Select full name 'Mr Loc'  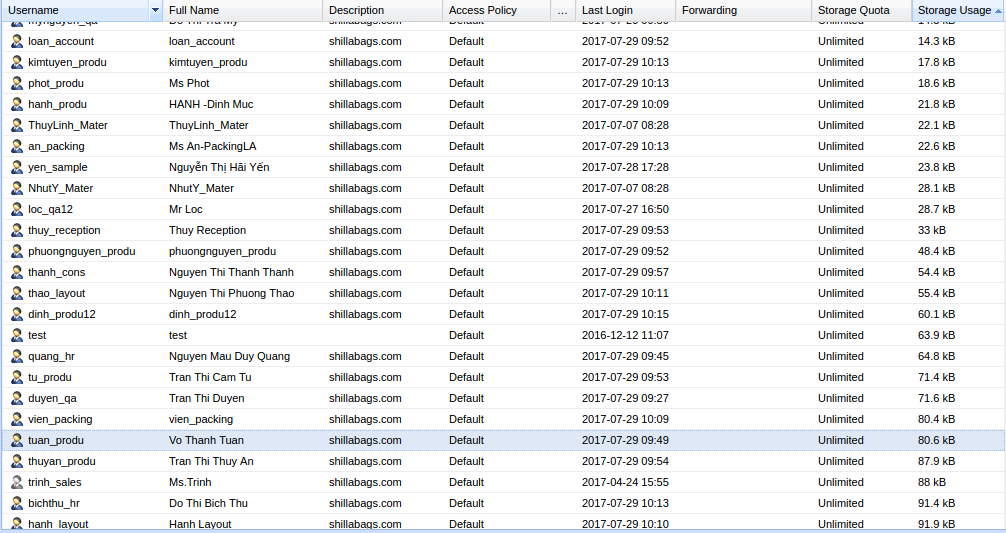click(x=185, y=209)
